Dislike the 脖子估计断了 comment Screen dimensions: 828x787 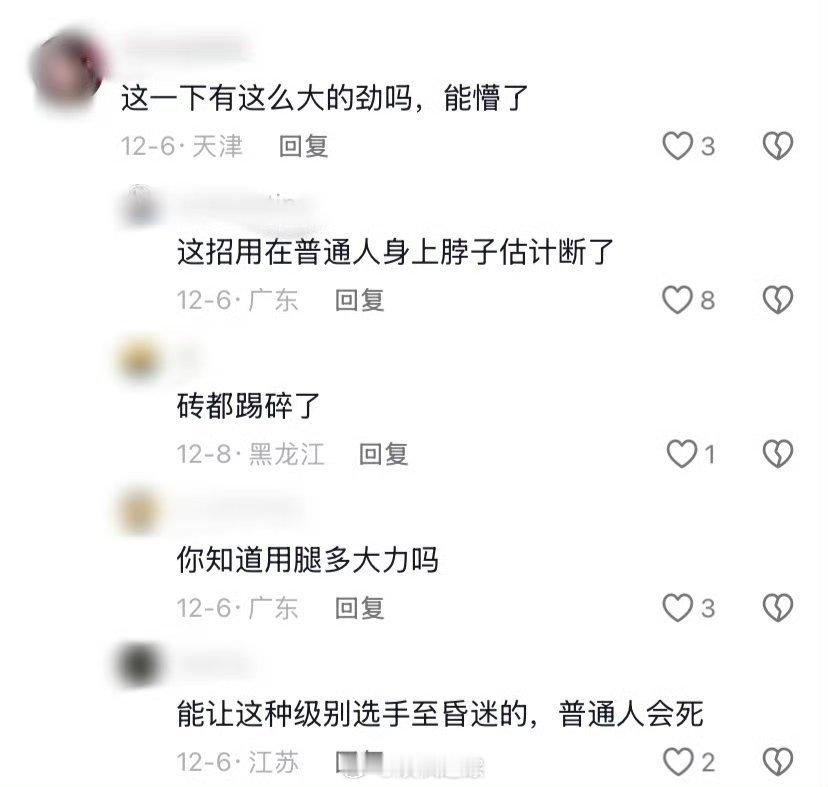click(x=778, y=299)
